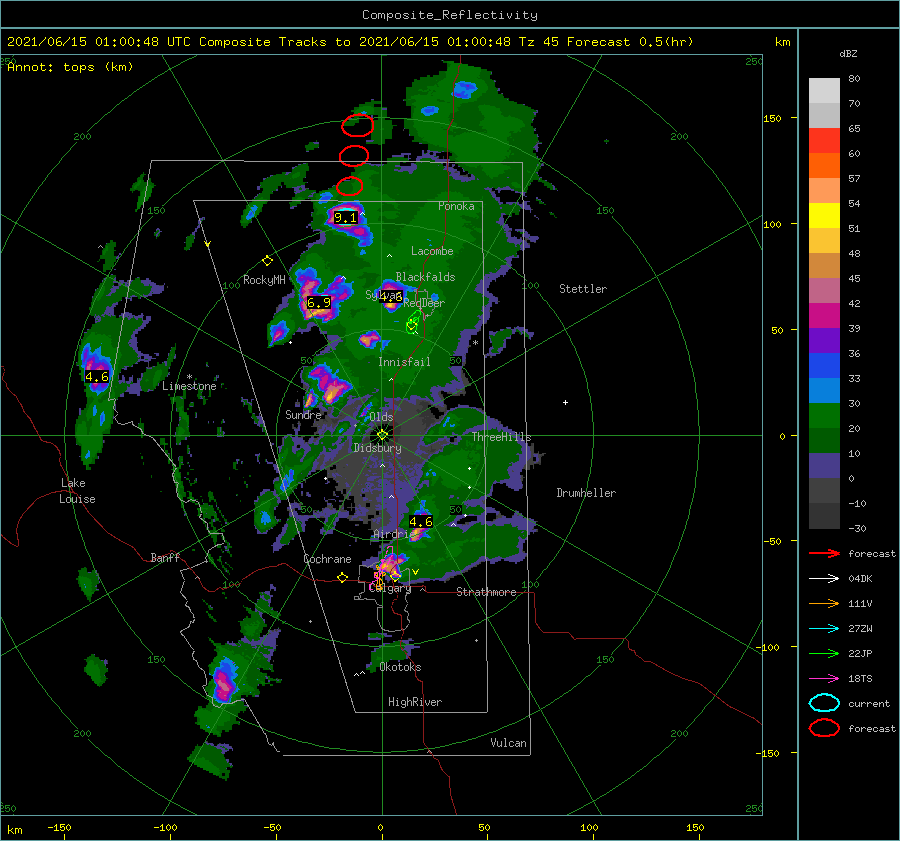Click the Banff city label
900x841 pixels.
coord(165,557)
